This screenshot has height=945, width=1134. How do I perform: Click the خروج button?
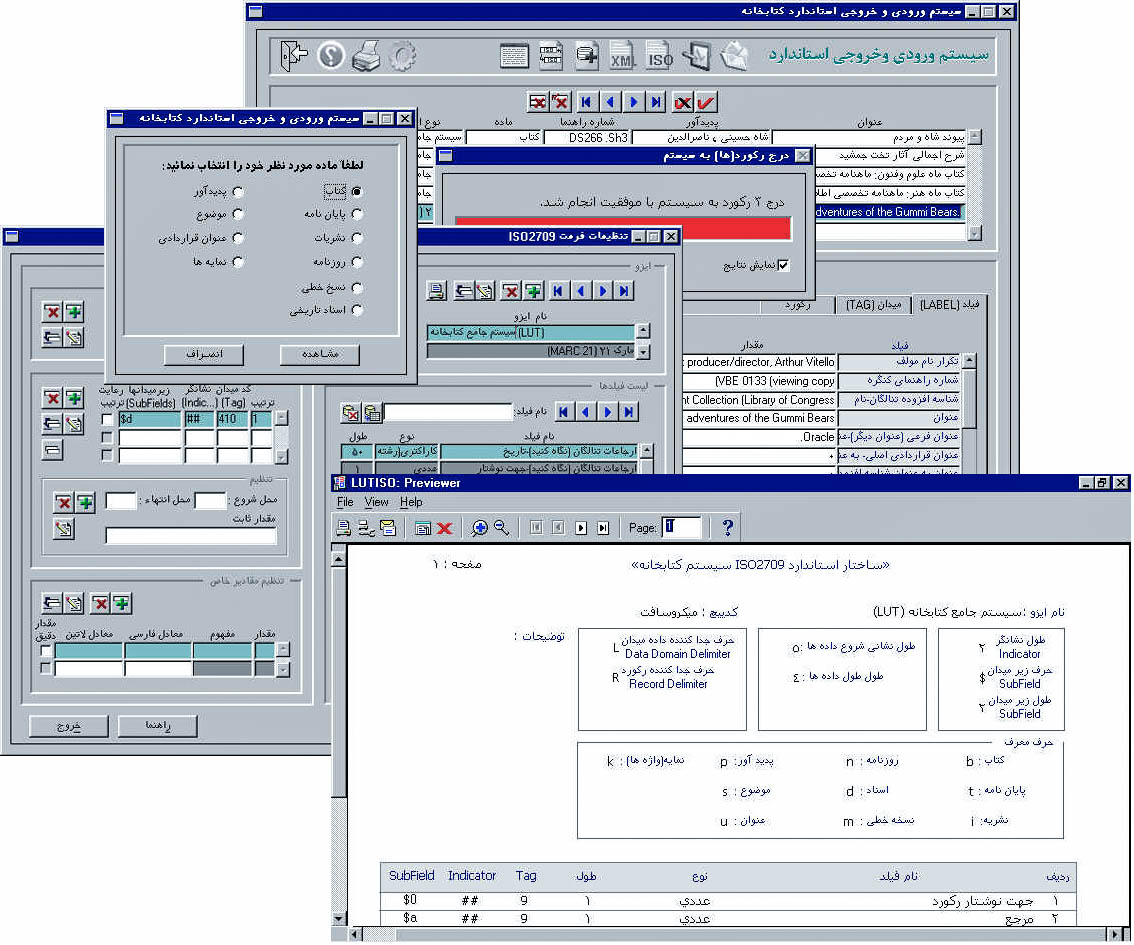(x=69, y=726)
